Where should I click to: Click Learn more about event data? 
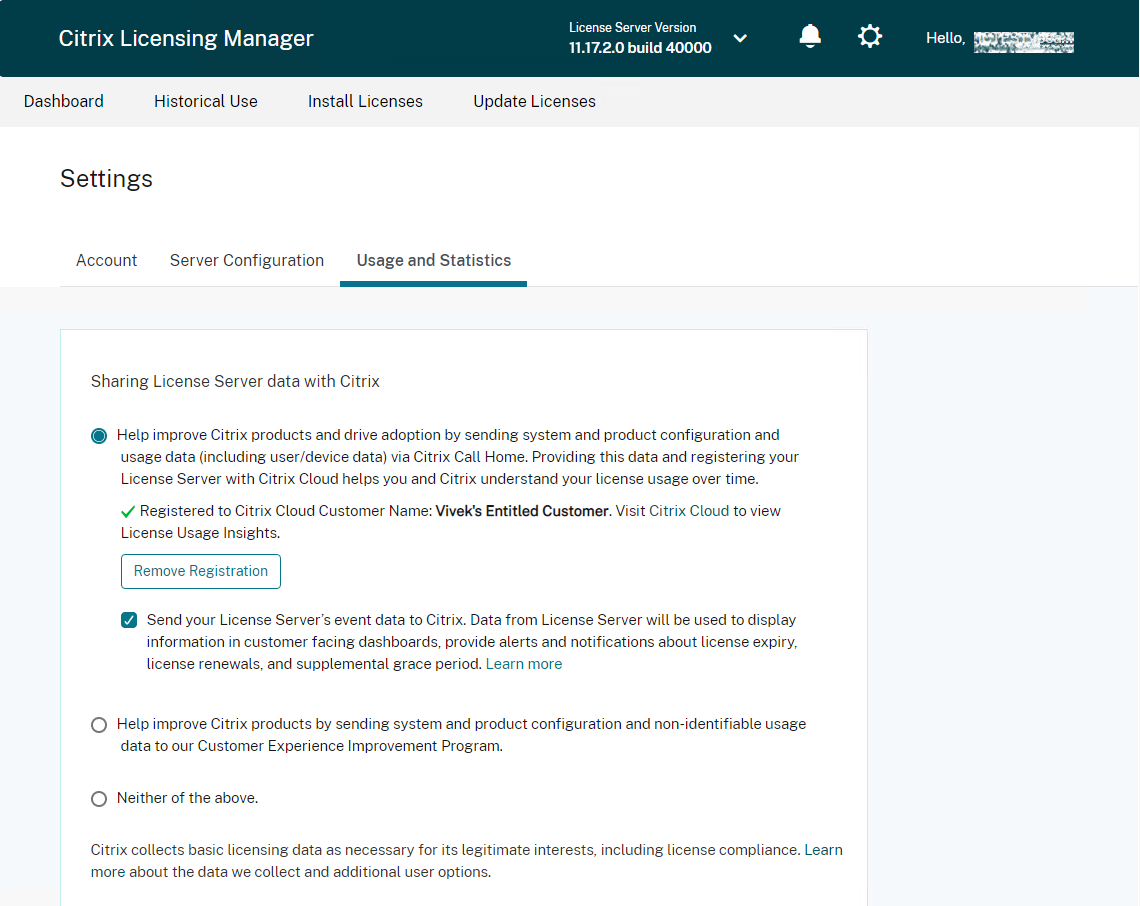524,664
